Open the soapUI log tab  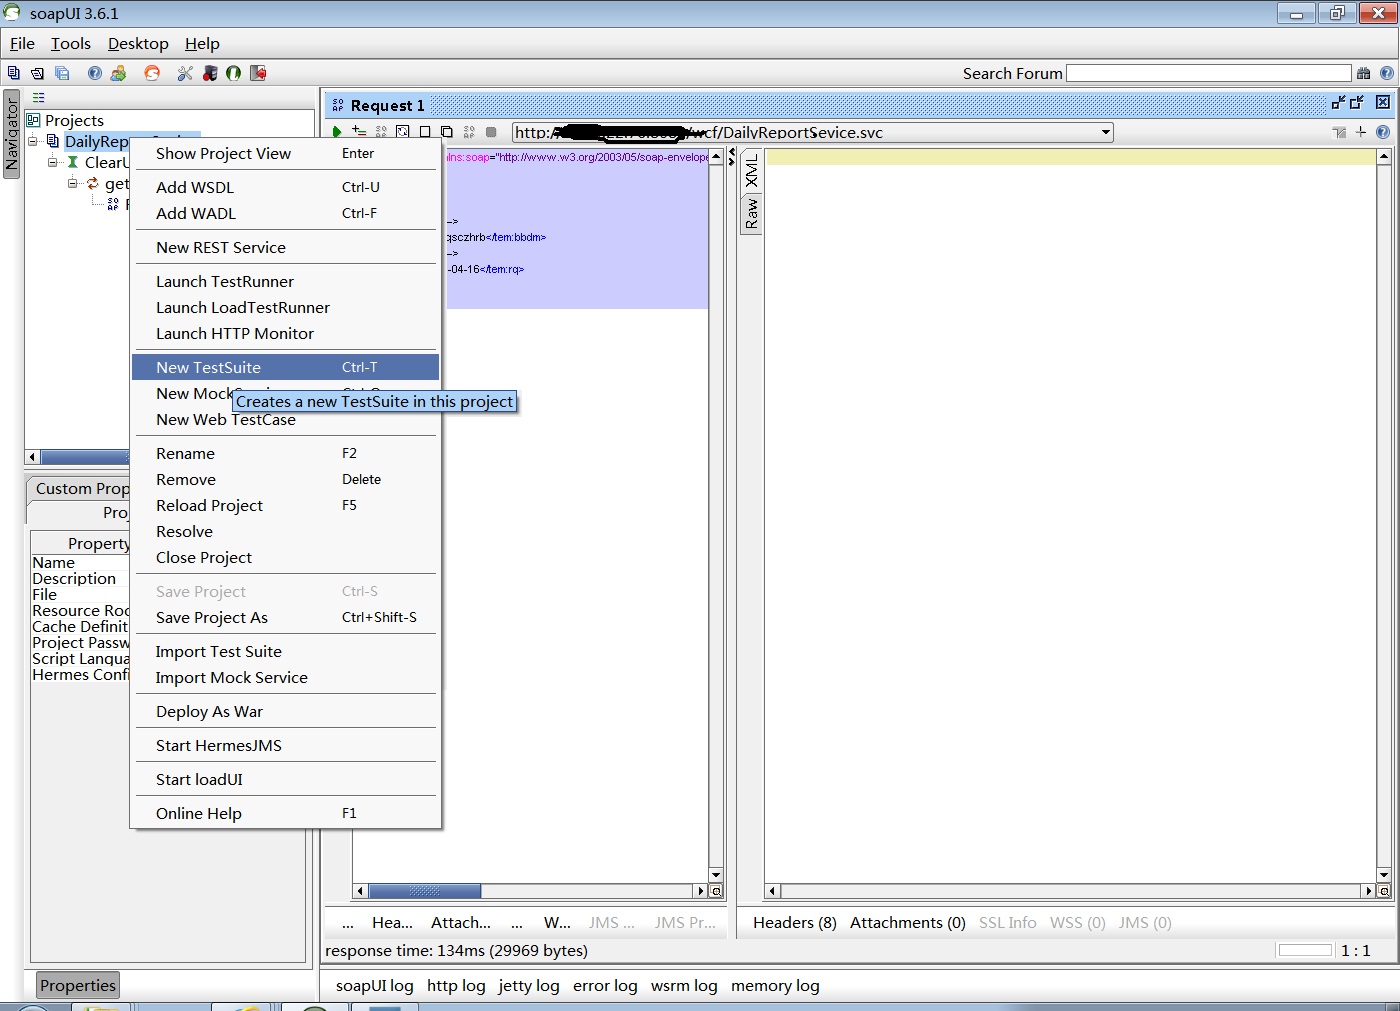click(374, 985)
